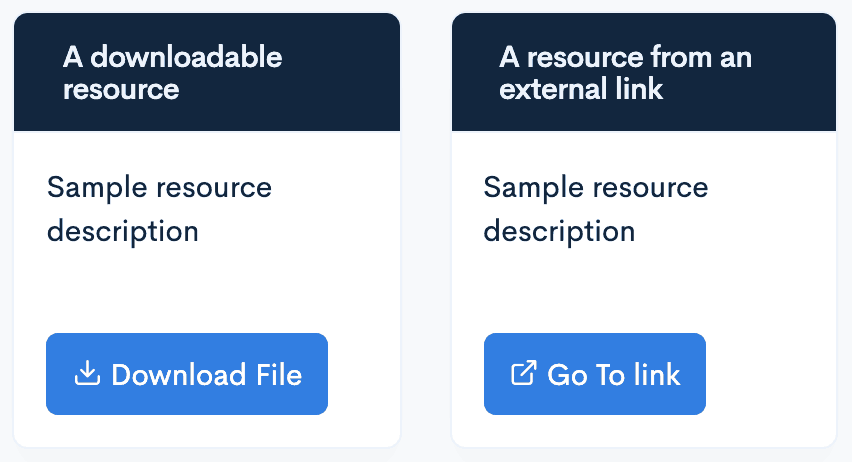The image size is (852, 462).
Task: Click the word "resource" in the left card header
Action: 121,89
